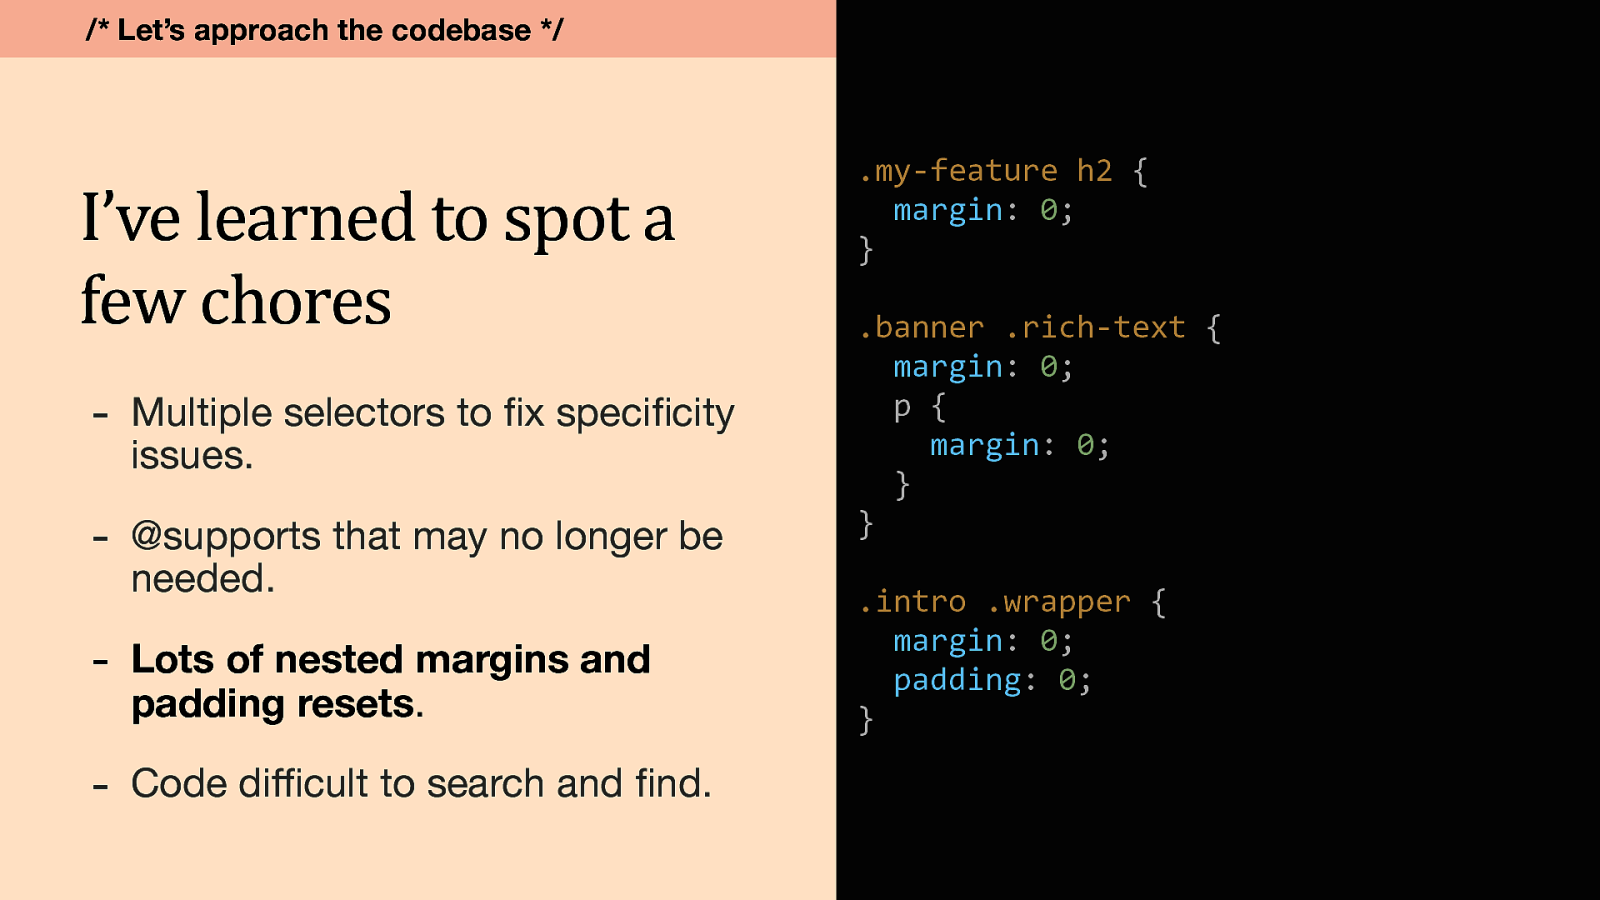Click the closing brace of the .intro .wrapper rule

coord(866,720)
